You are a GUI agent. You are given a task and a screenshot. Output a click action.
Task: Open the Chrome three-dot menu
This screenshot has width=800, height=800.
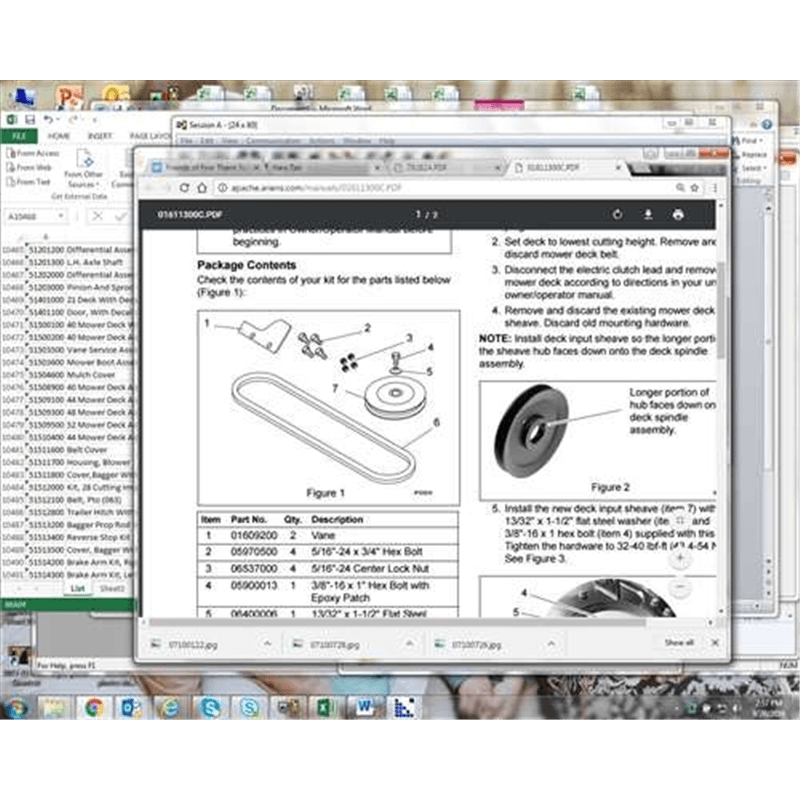click(714, 188)
